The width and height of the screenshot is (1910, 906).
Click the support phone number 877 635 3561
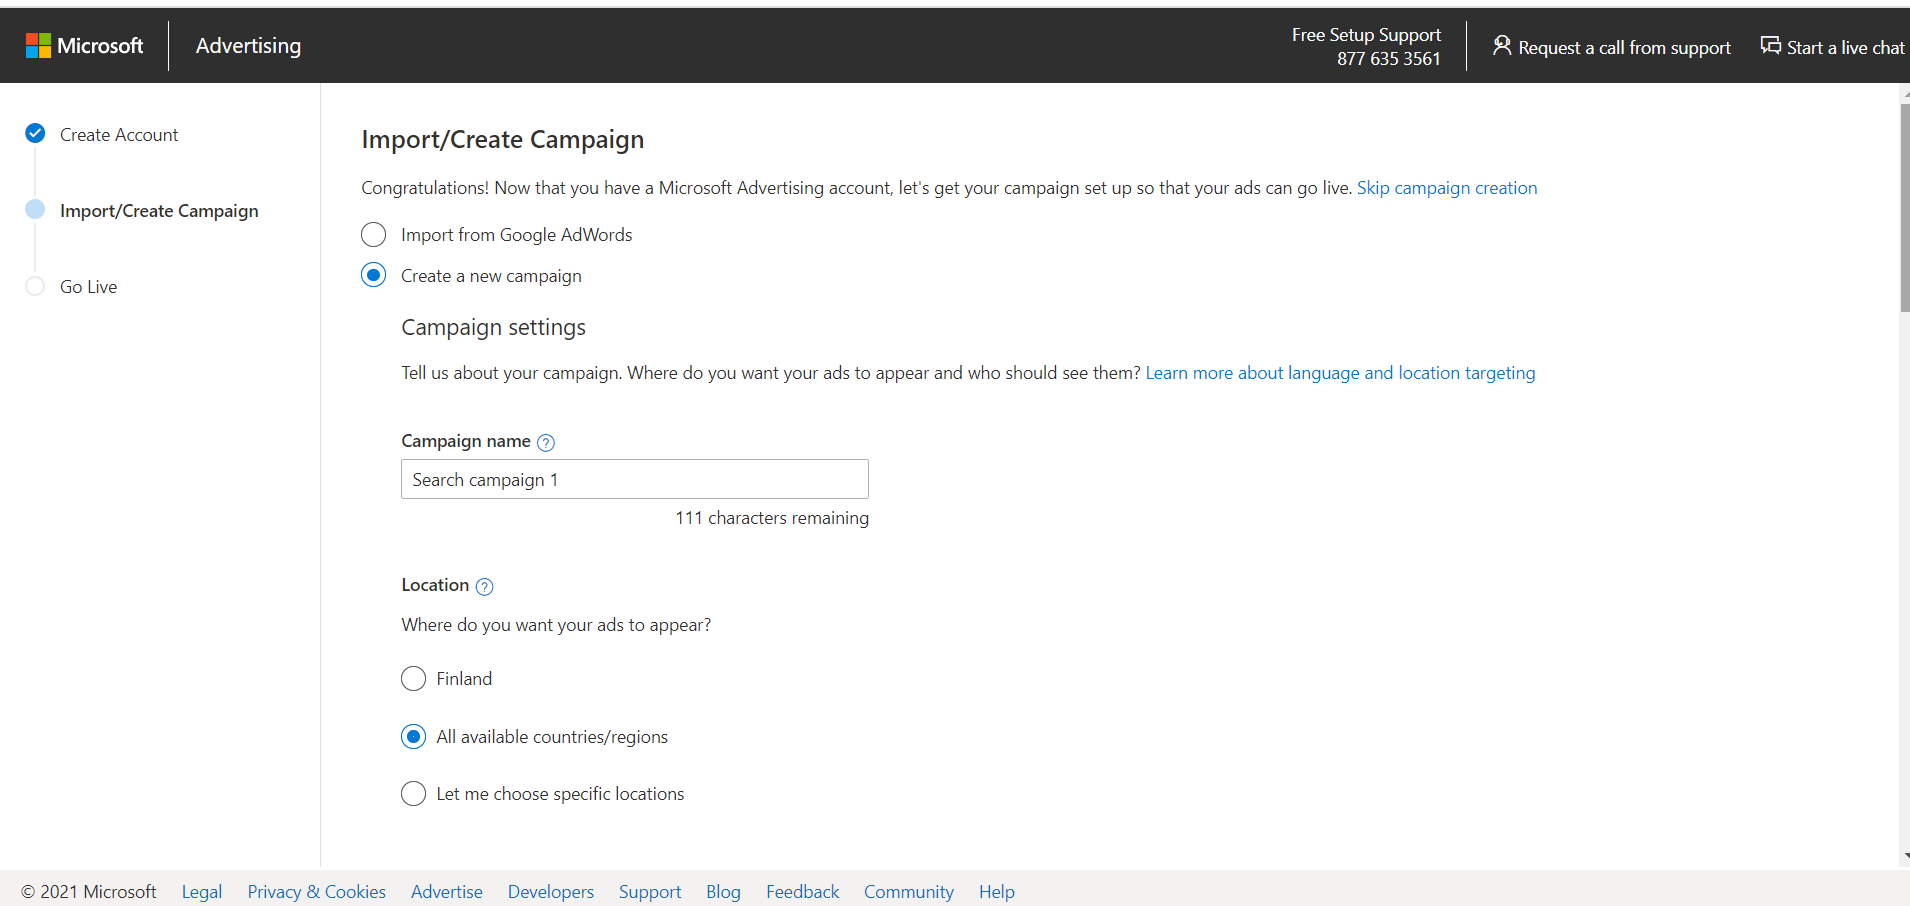(1389, 59)
